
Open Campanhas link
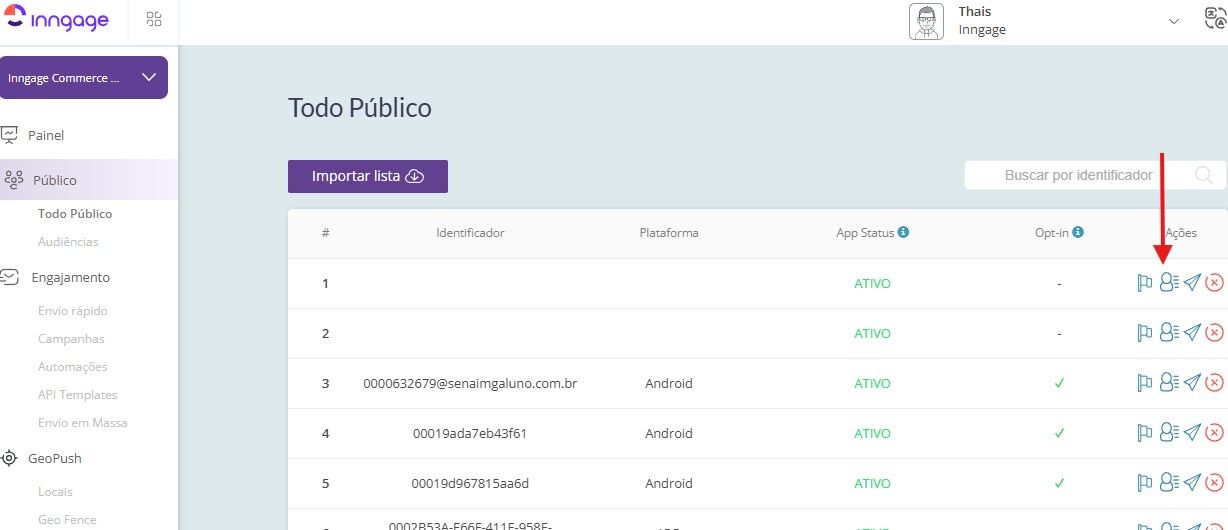click(x=71, y=339)
